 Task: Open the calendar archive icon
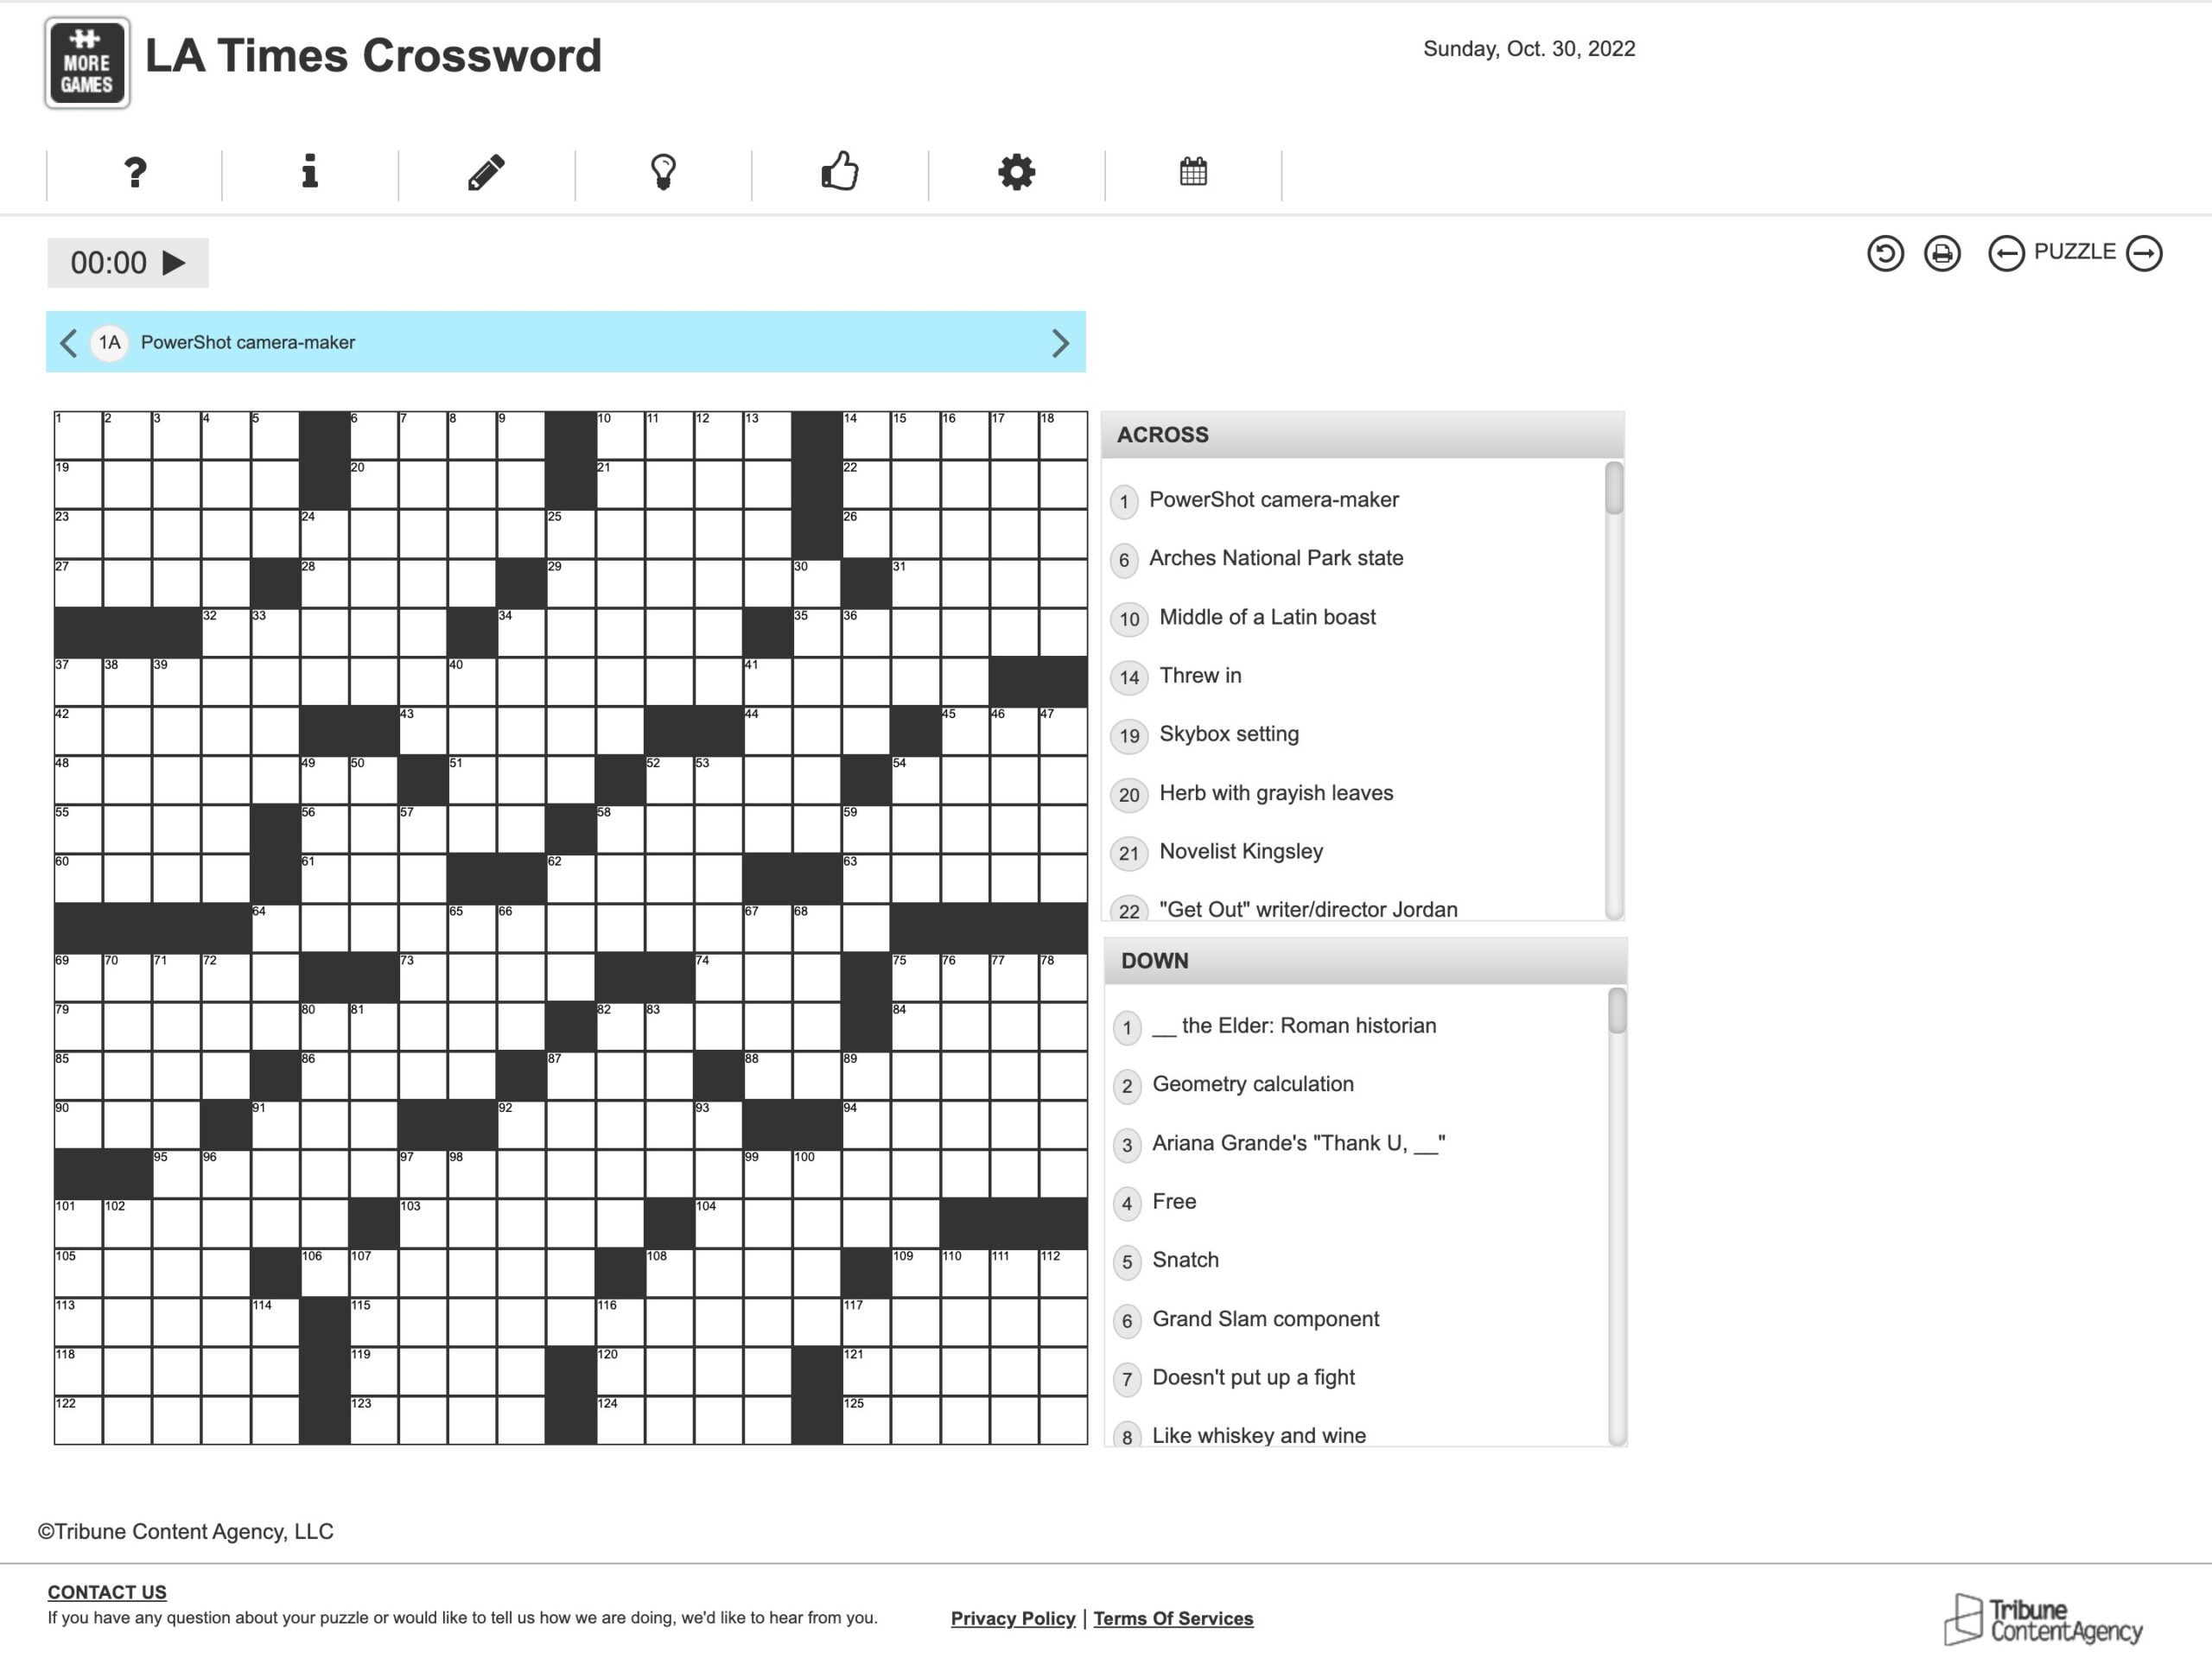[1193, 171]
